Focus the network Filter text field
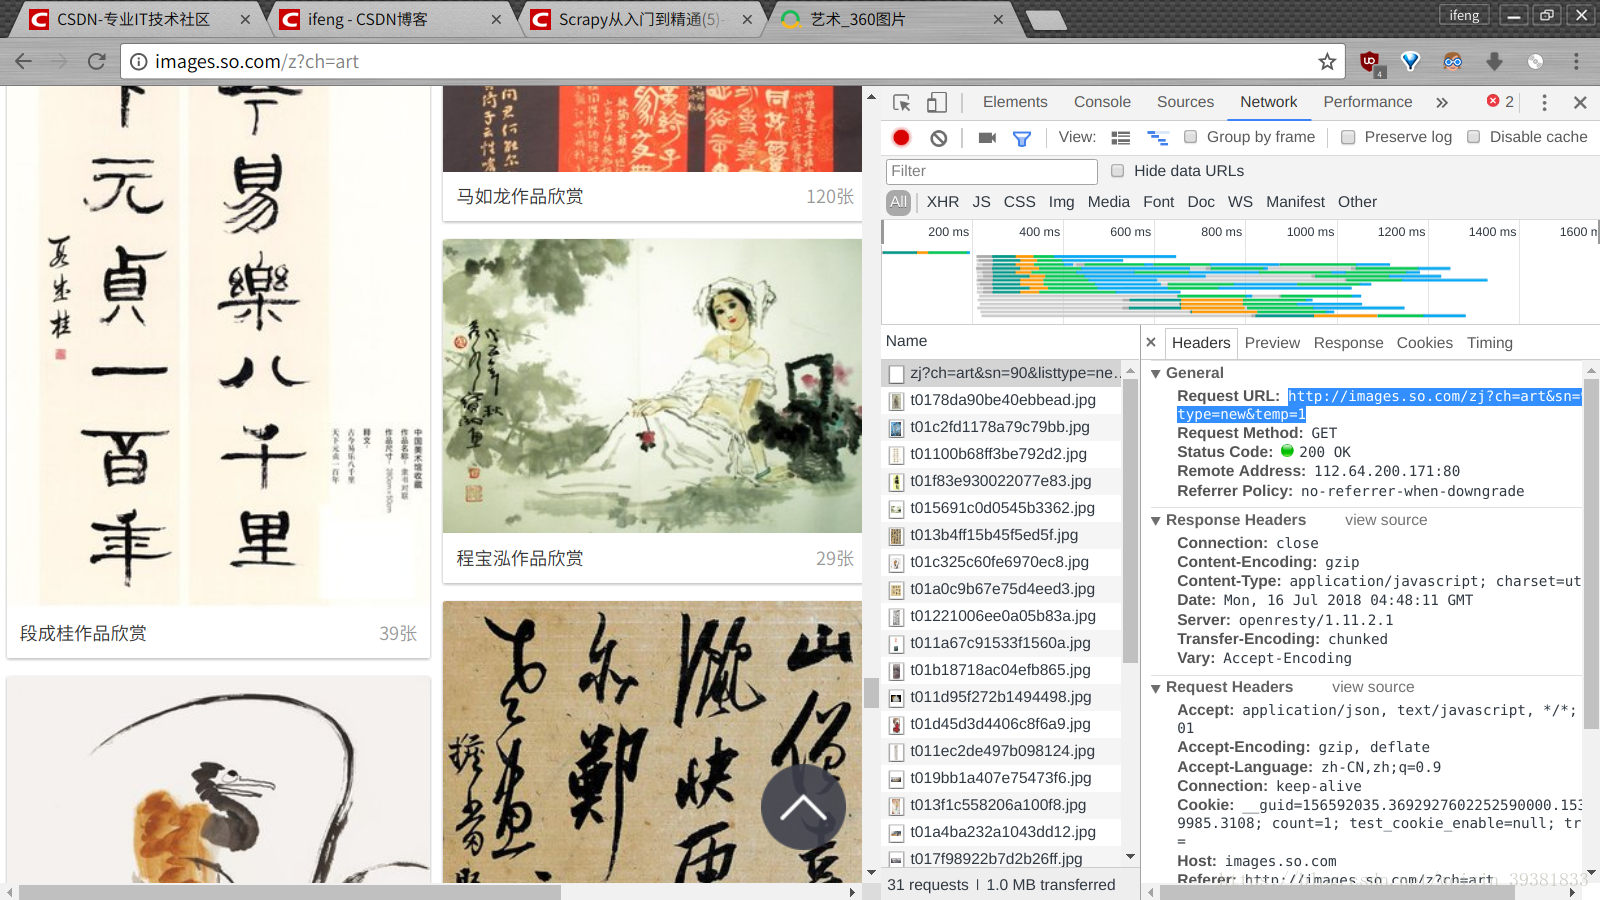The width and height of the screenshot is (1600, 900). [991, 171]
